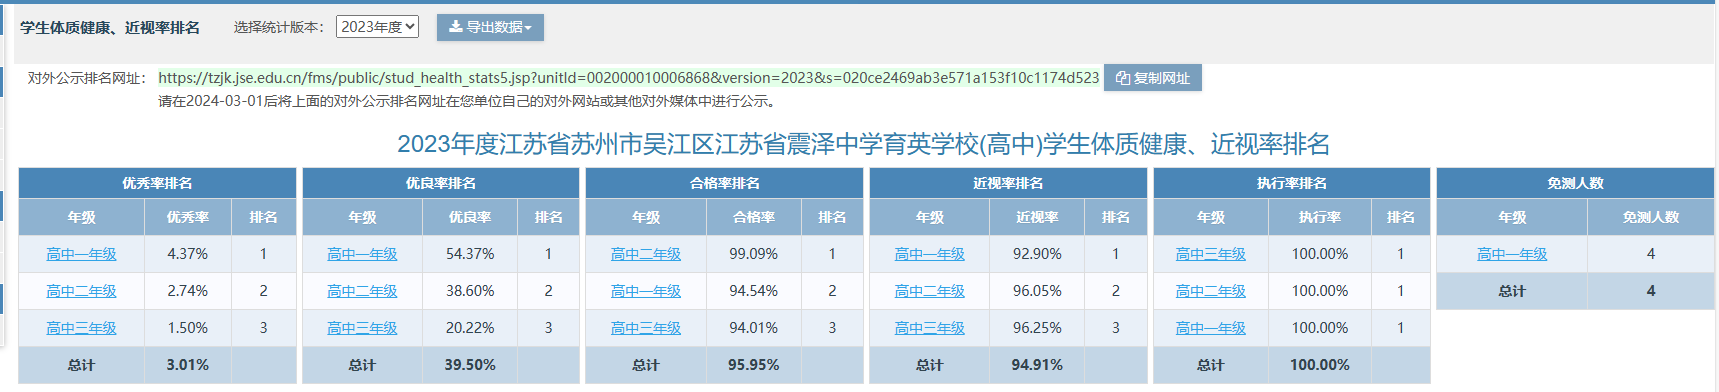Open 高中三年级 in 优良率排名 table
The height and width of the screenshot is (392, 1719).
click(362, 328)
